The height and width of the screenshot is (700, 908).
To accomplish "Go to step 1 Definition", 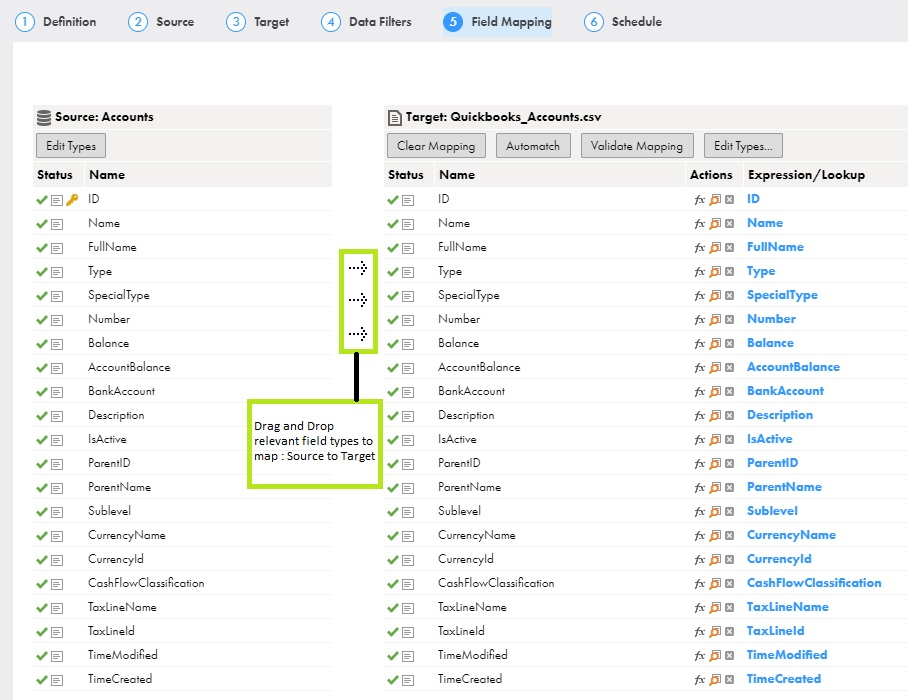I will [56, 22].
